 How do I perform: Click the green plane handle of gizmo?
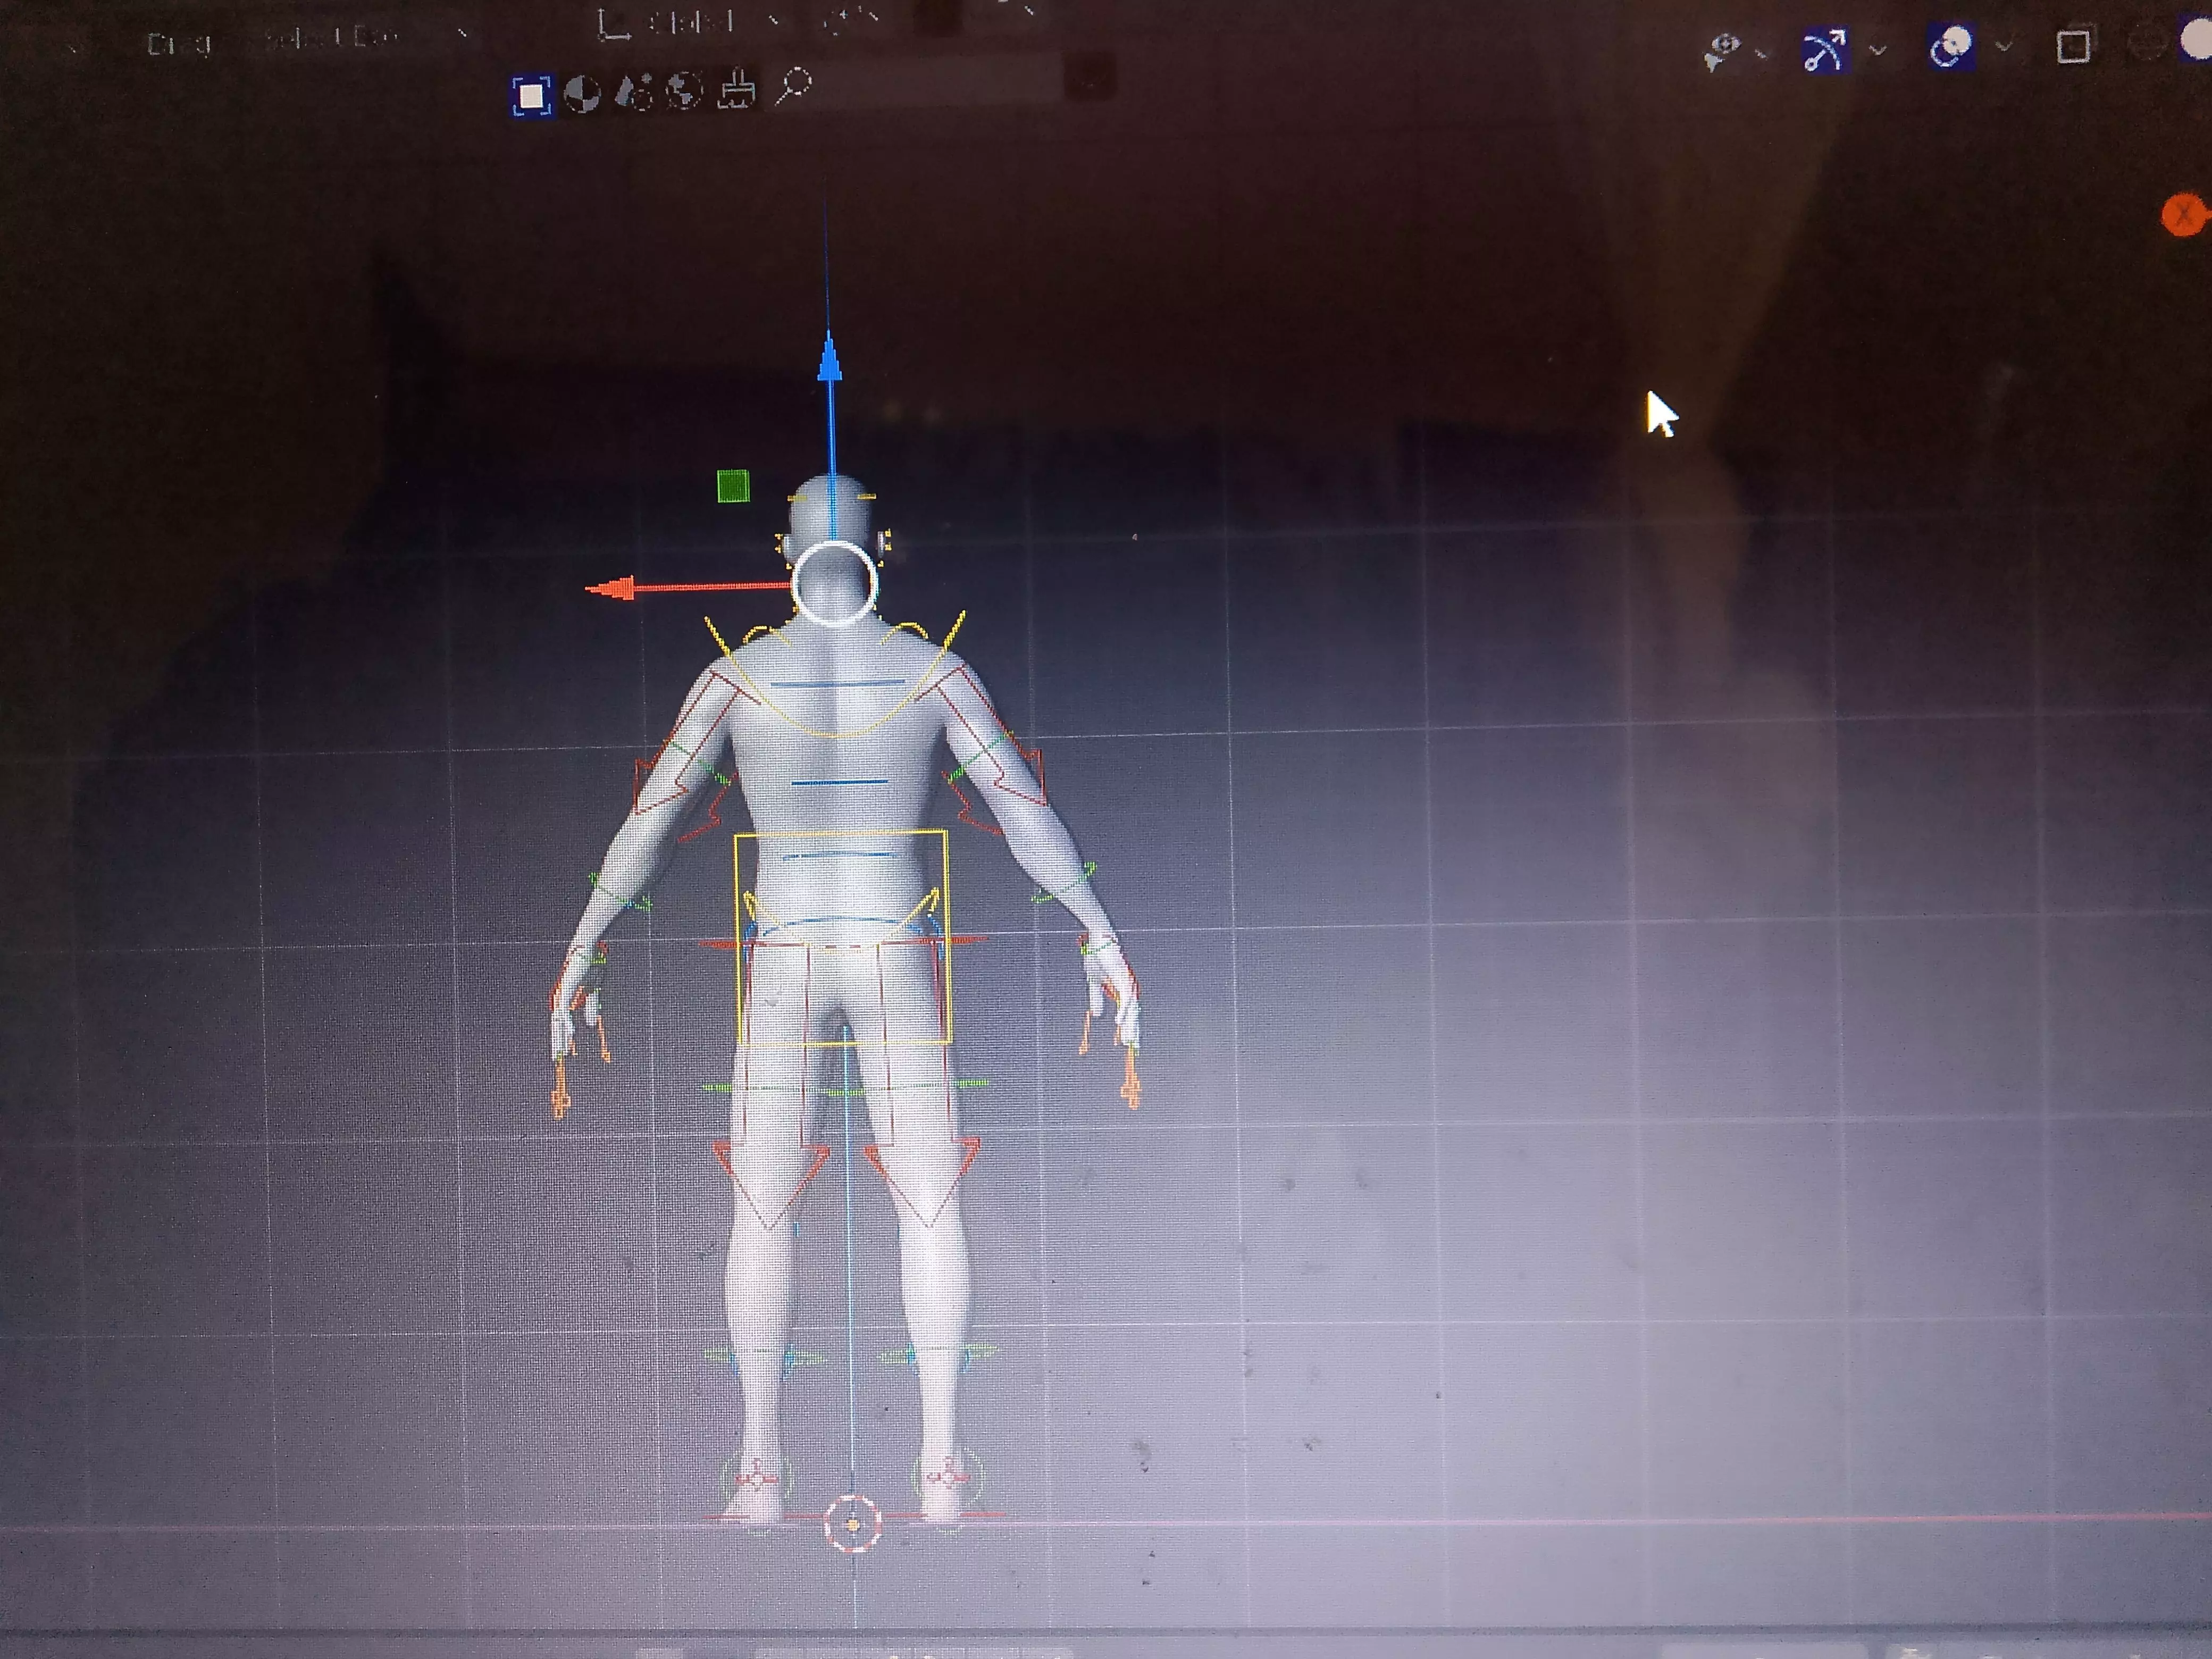coord(733,486)
